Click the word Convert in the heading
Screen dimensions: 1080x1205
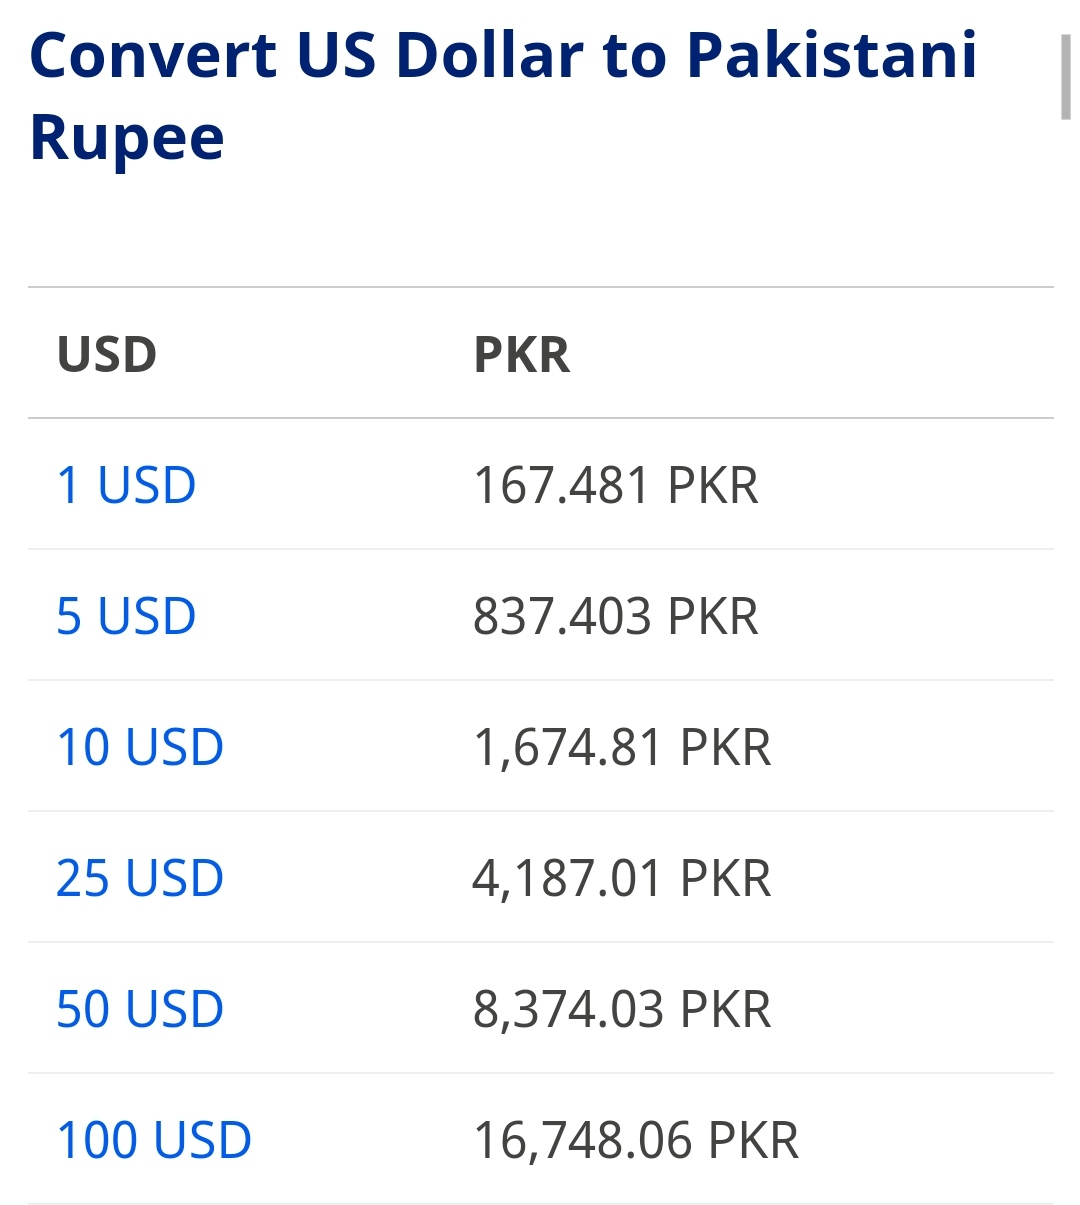(153, 55)
